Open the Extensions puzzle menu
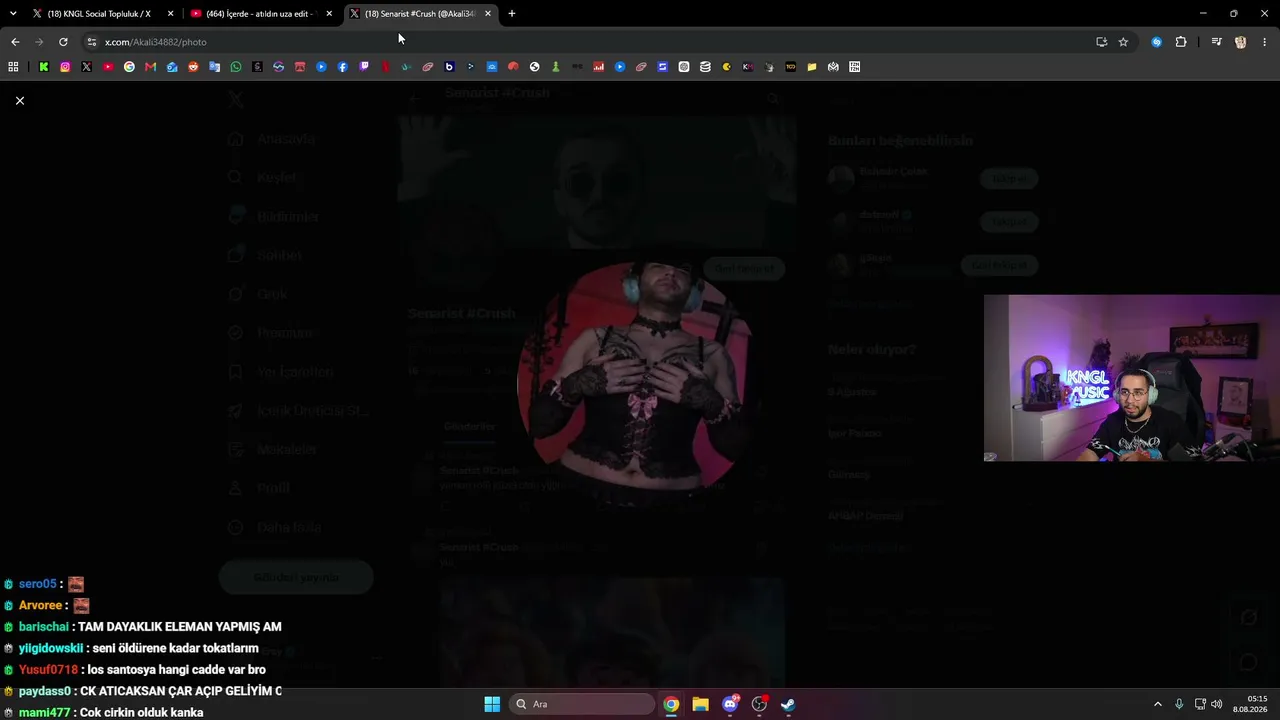1280x720 pixels. [x=1181, y=42]
